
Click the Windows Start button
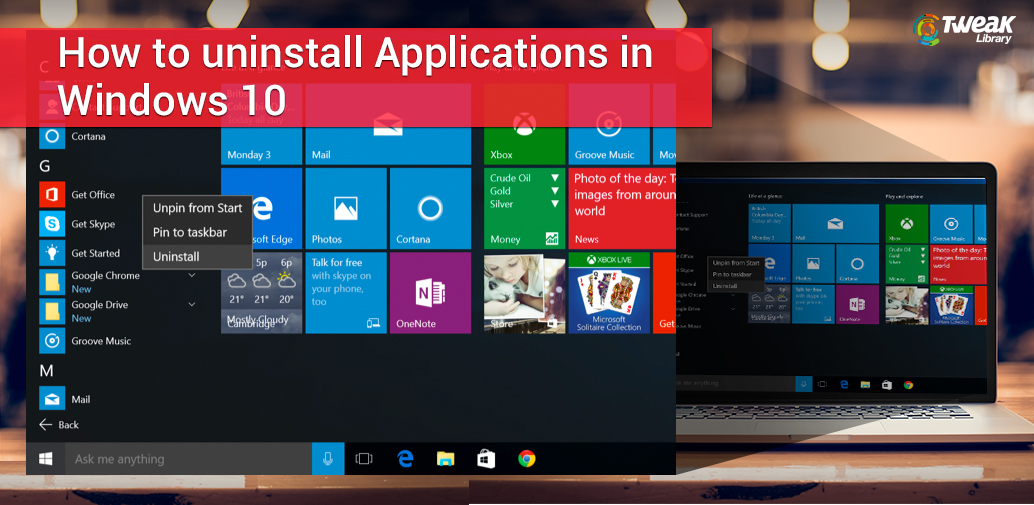(46, 459)
